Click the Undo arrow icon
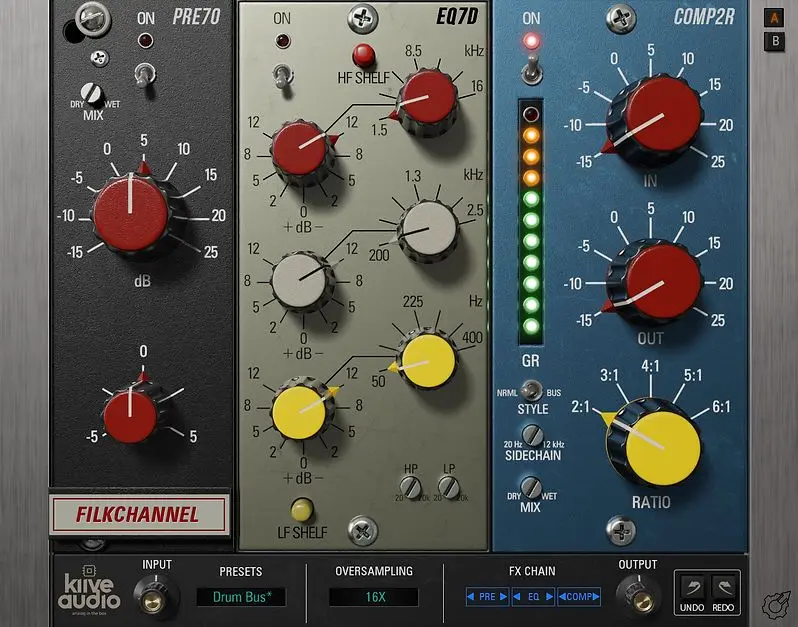 click(692, 588)
